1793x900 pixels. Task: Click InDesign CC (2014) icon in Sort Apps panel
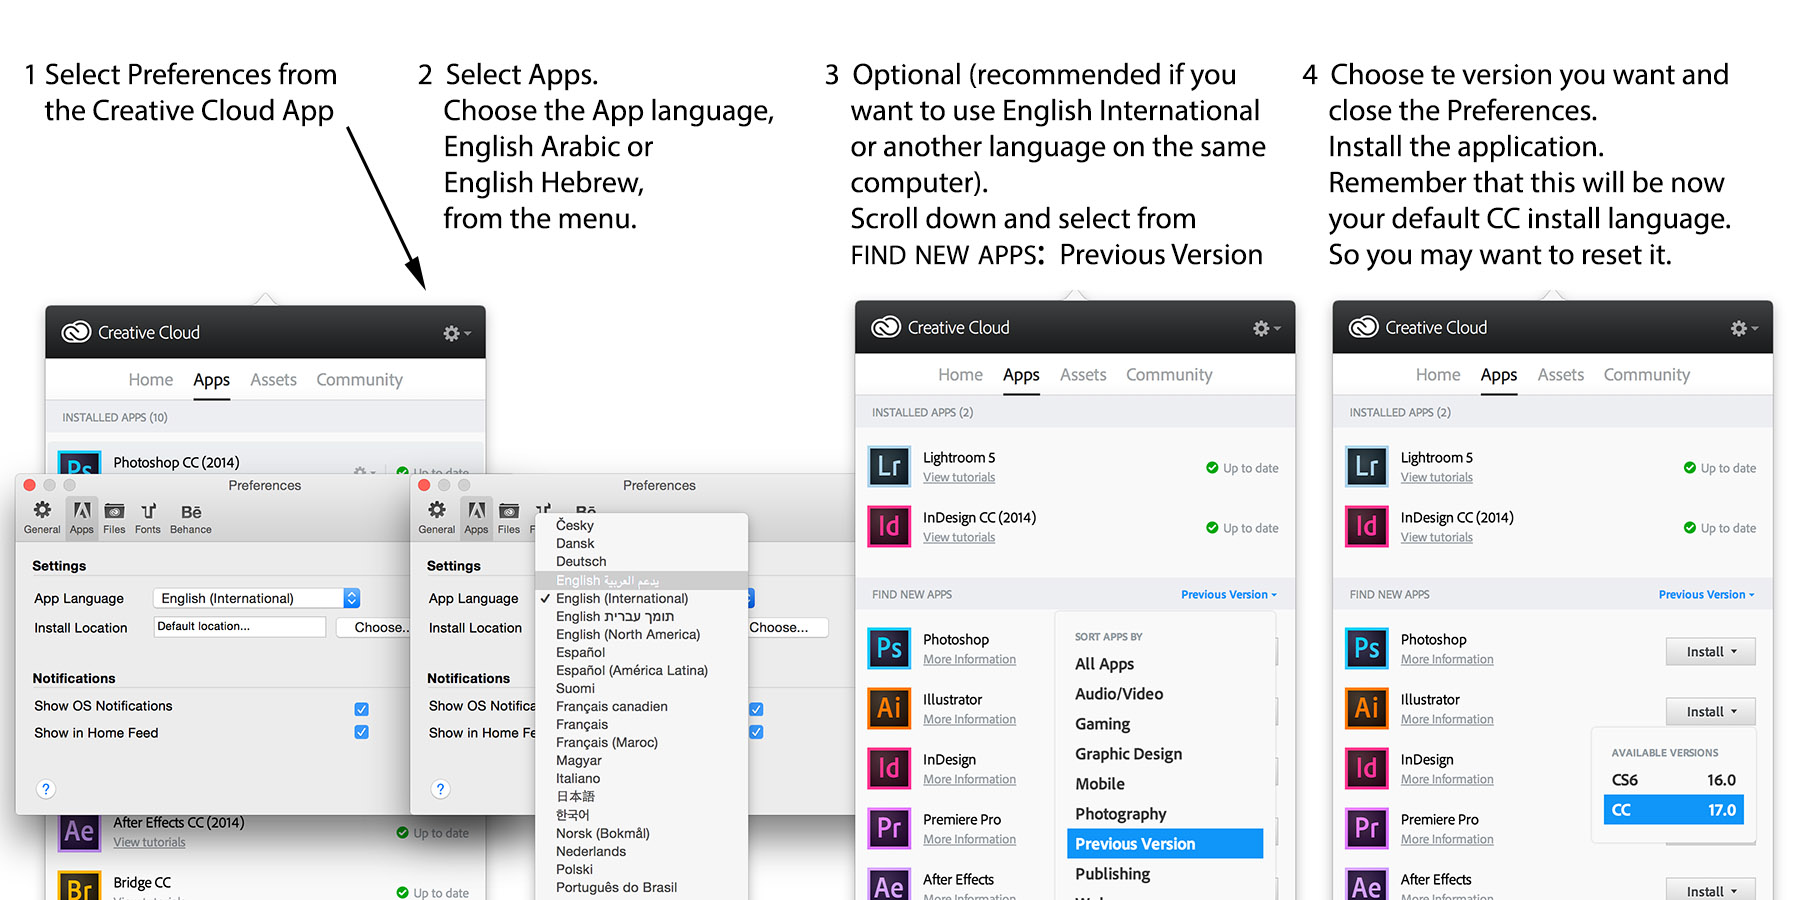coord(889,527)
